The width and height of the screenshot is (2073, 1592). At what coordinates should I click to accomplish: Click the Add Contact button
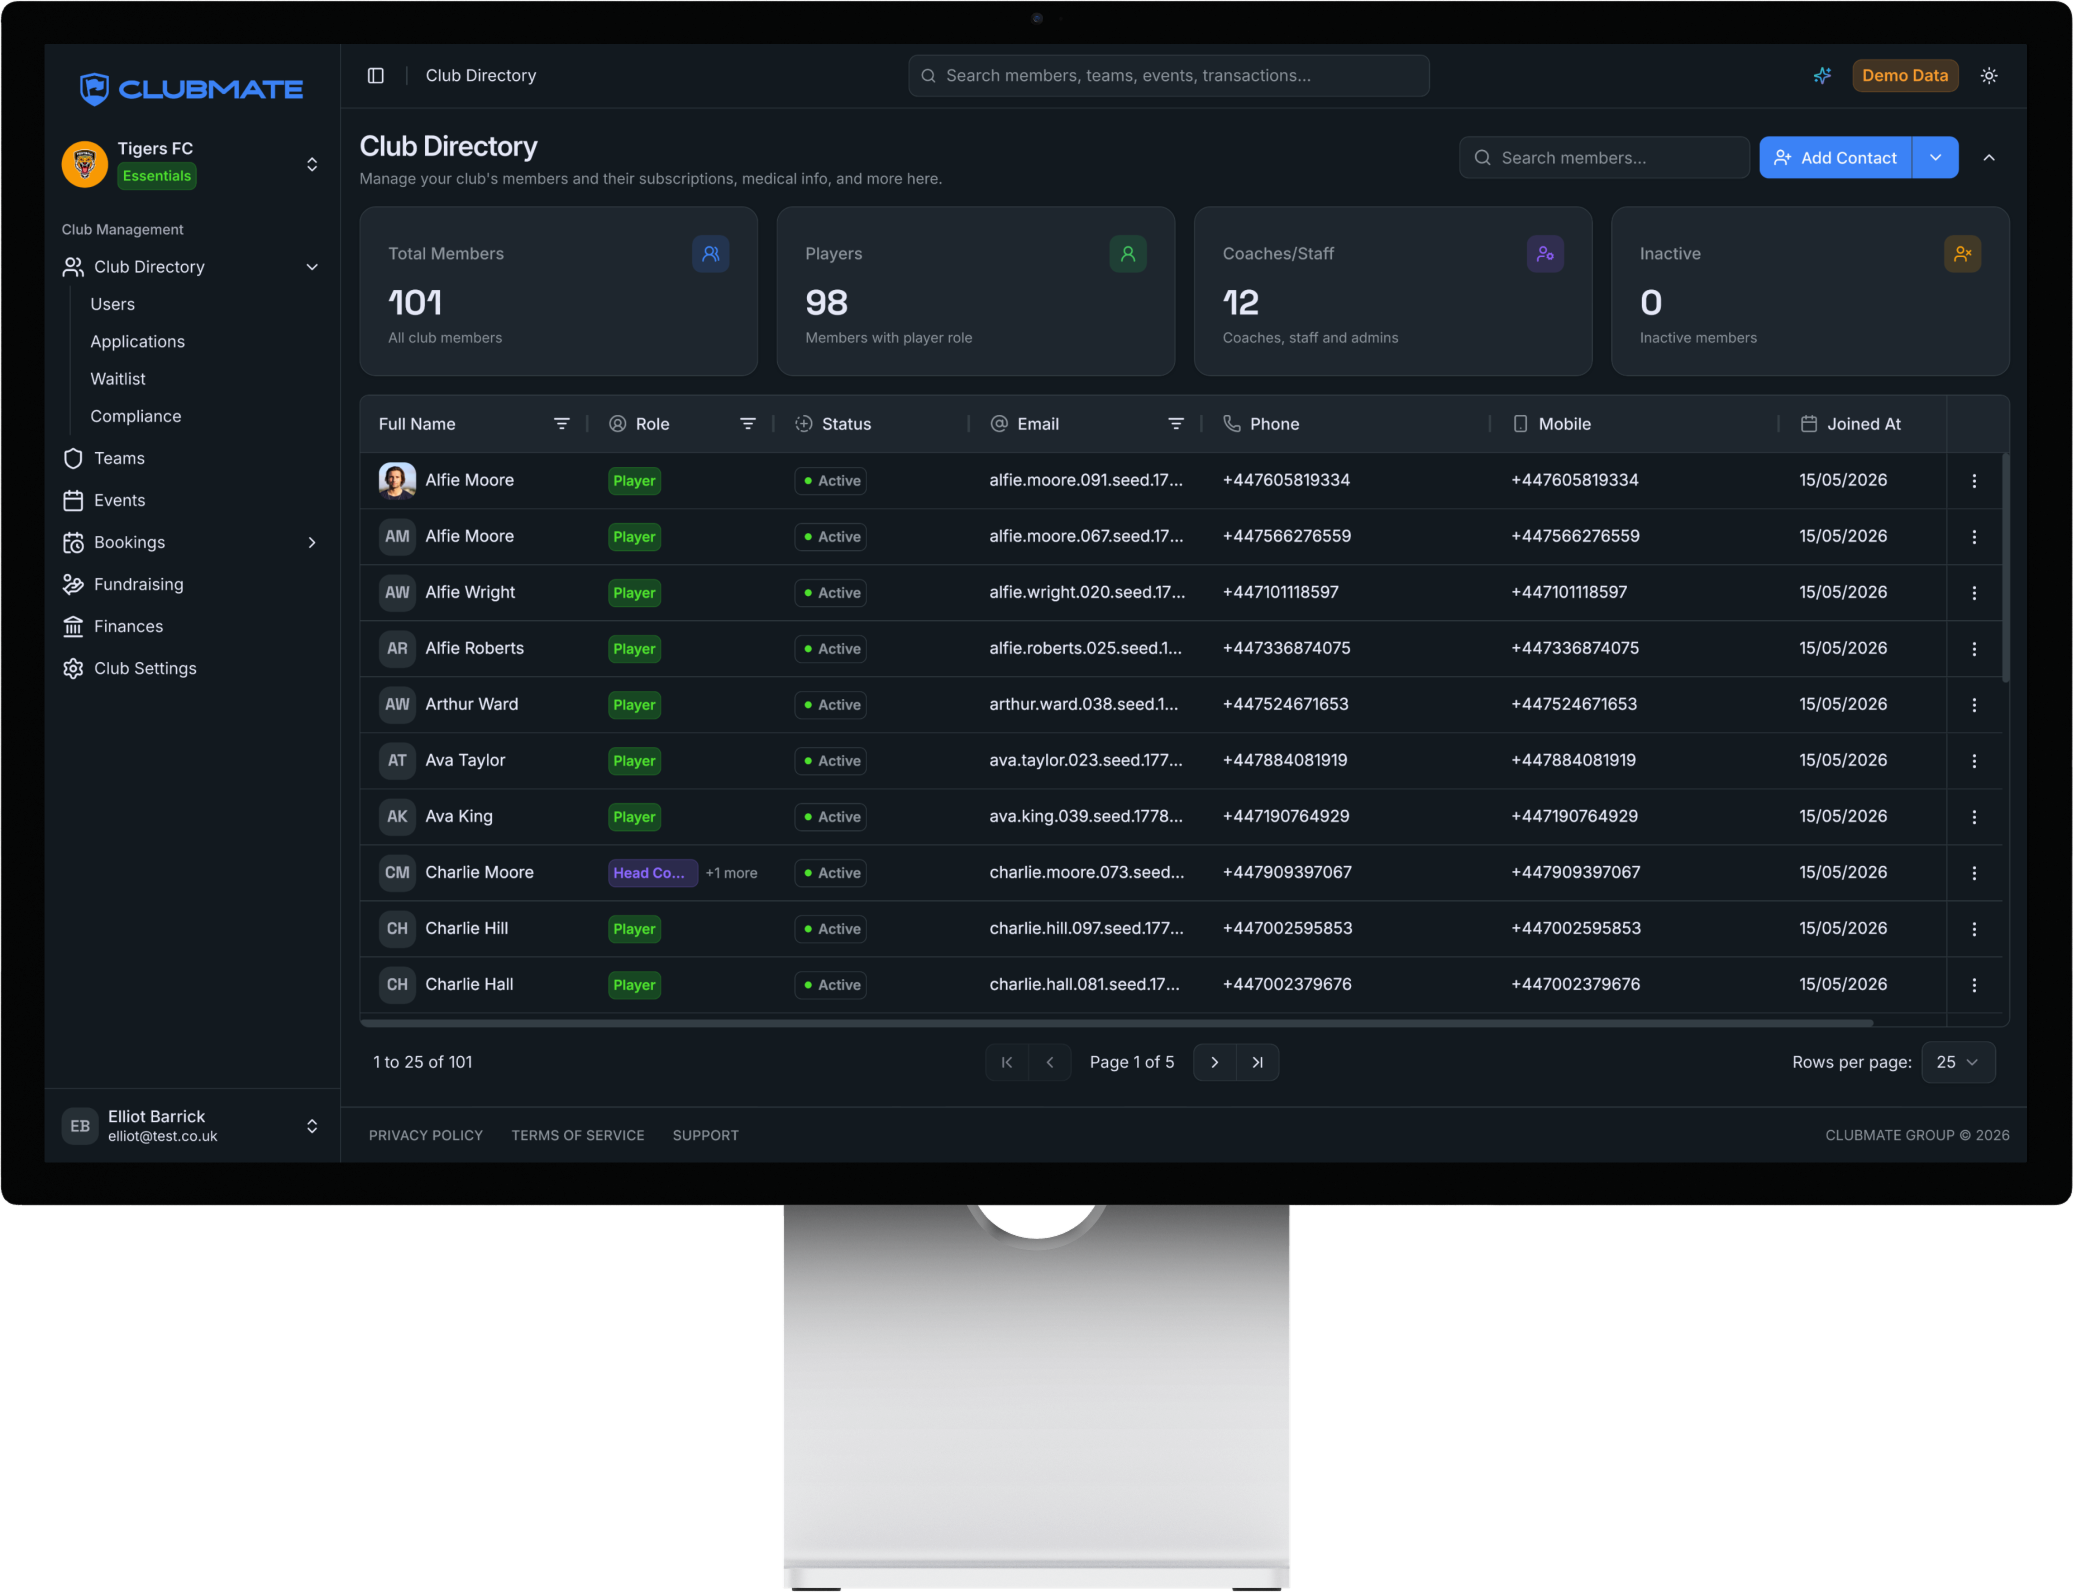click(x=1835, y=158)
